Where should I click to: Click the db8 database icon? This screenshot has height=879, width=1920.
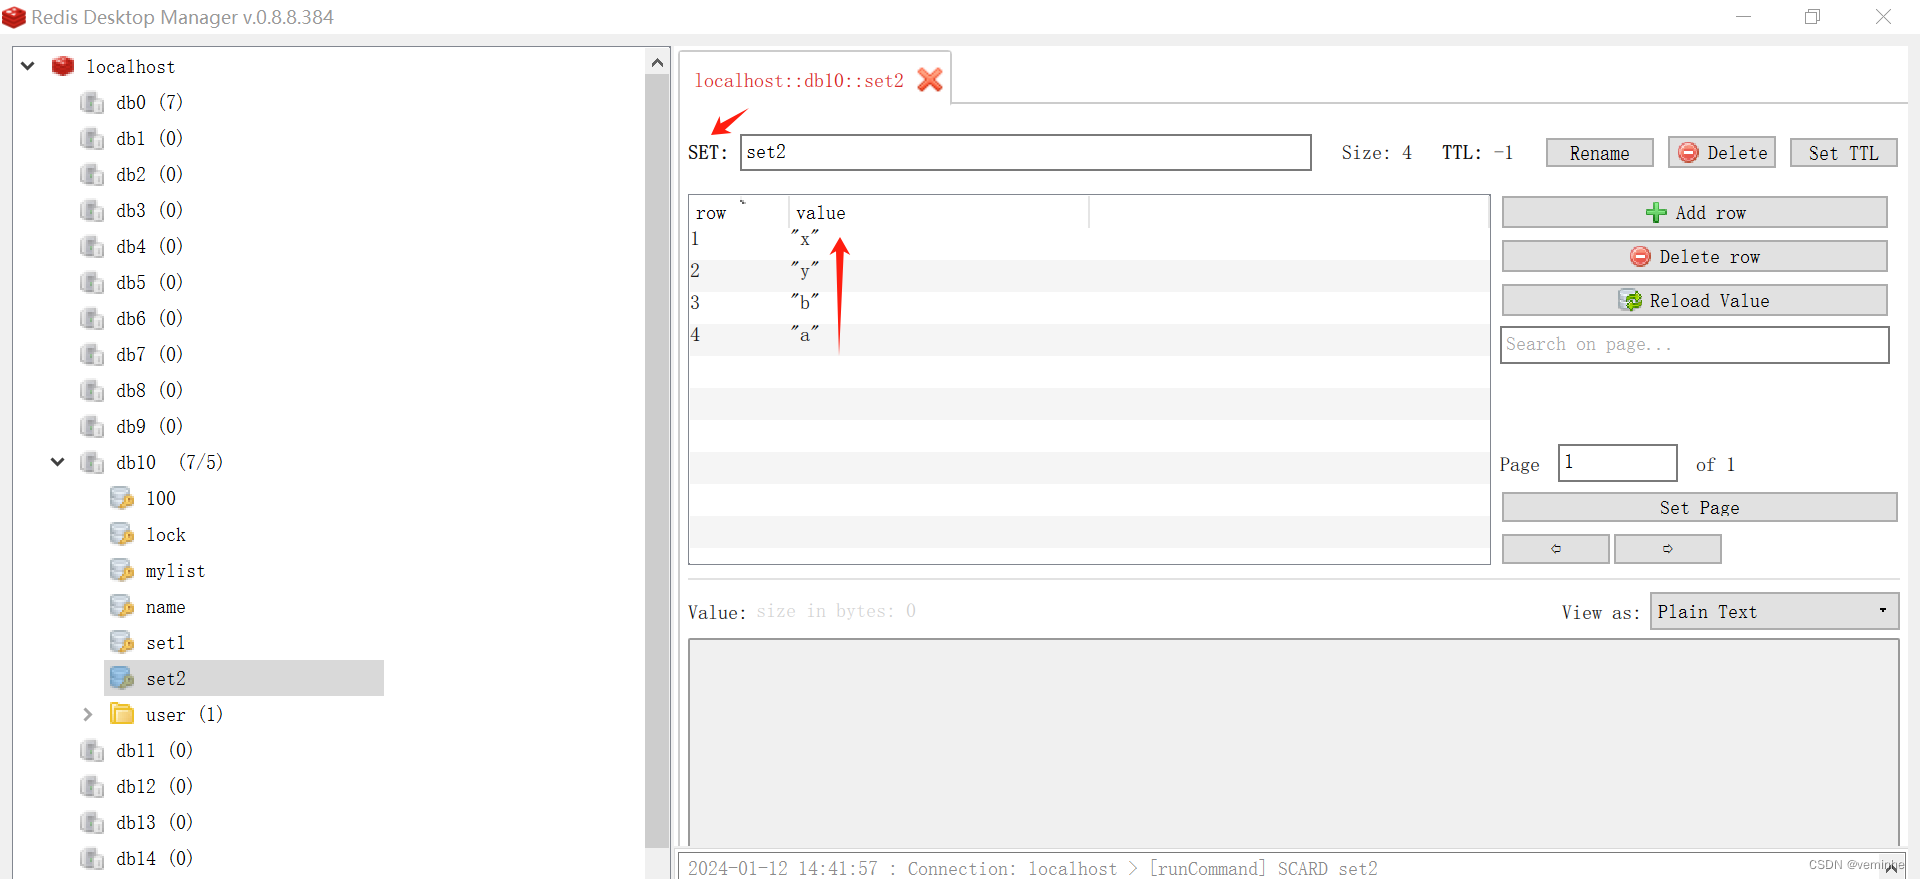pyautogui.click(x=92, y=390)
